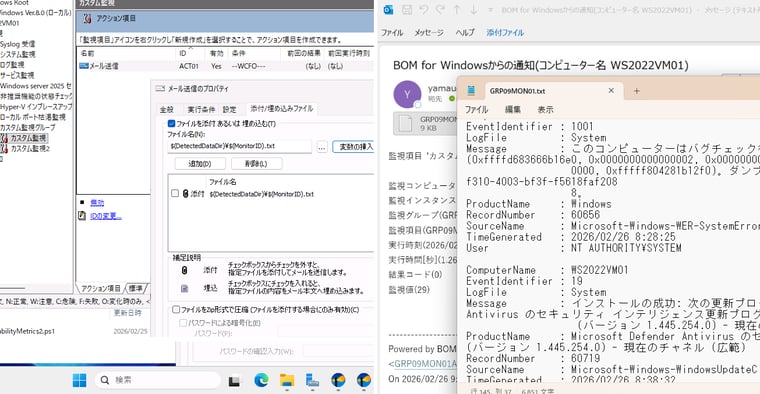760x394 pixels.
Task: Open ファイル menu in Outlook window
Action: click(392, 32)
